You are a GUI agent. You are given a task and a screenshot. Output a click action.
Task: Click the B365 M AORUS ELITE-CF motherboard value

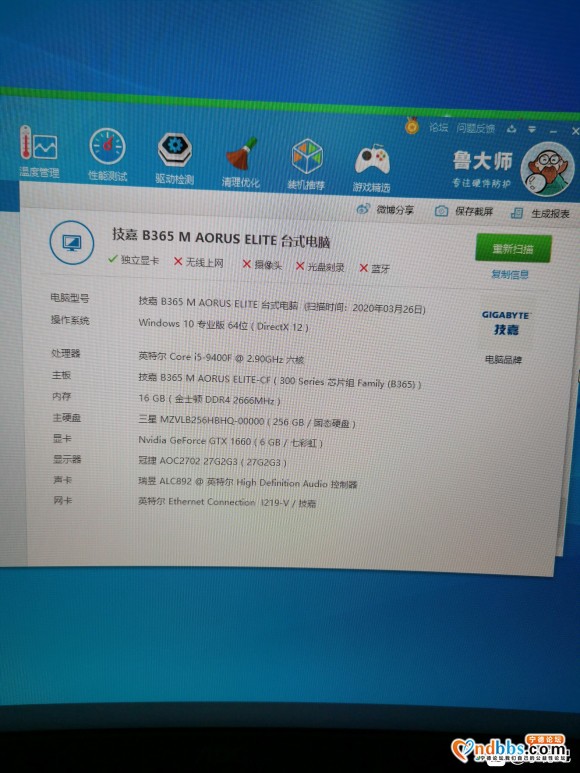(279, 380)
